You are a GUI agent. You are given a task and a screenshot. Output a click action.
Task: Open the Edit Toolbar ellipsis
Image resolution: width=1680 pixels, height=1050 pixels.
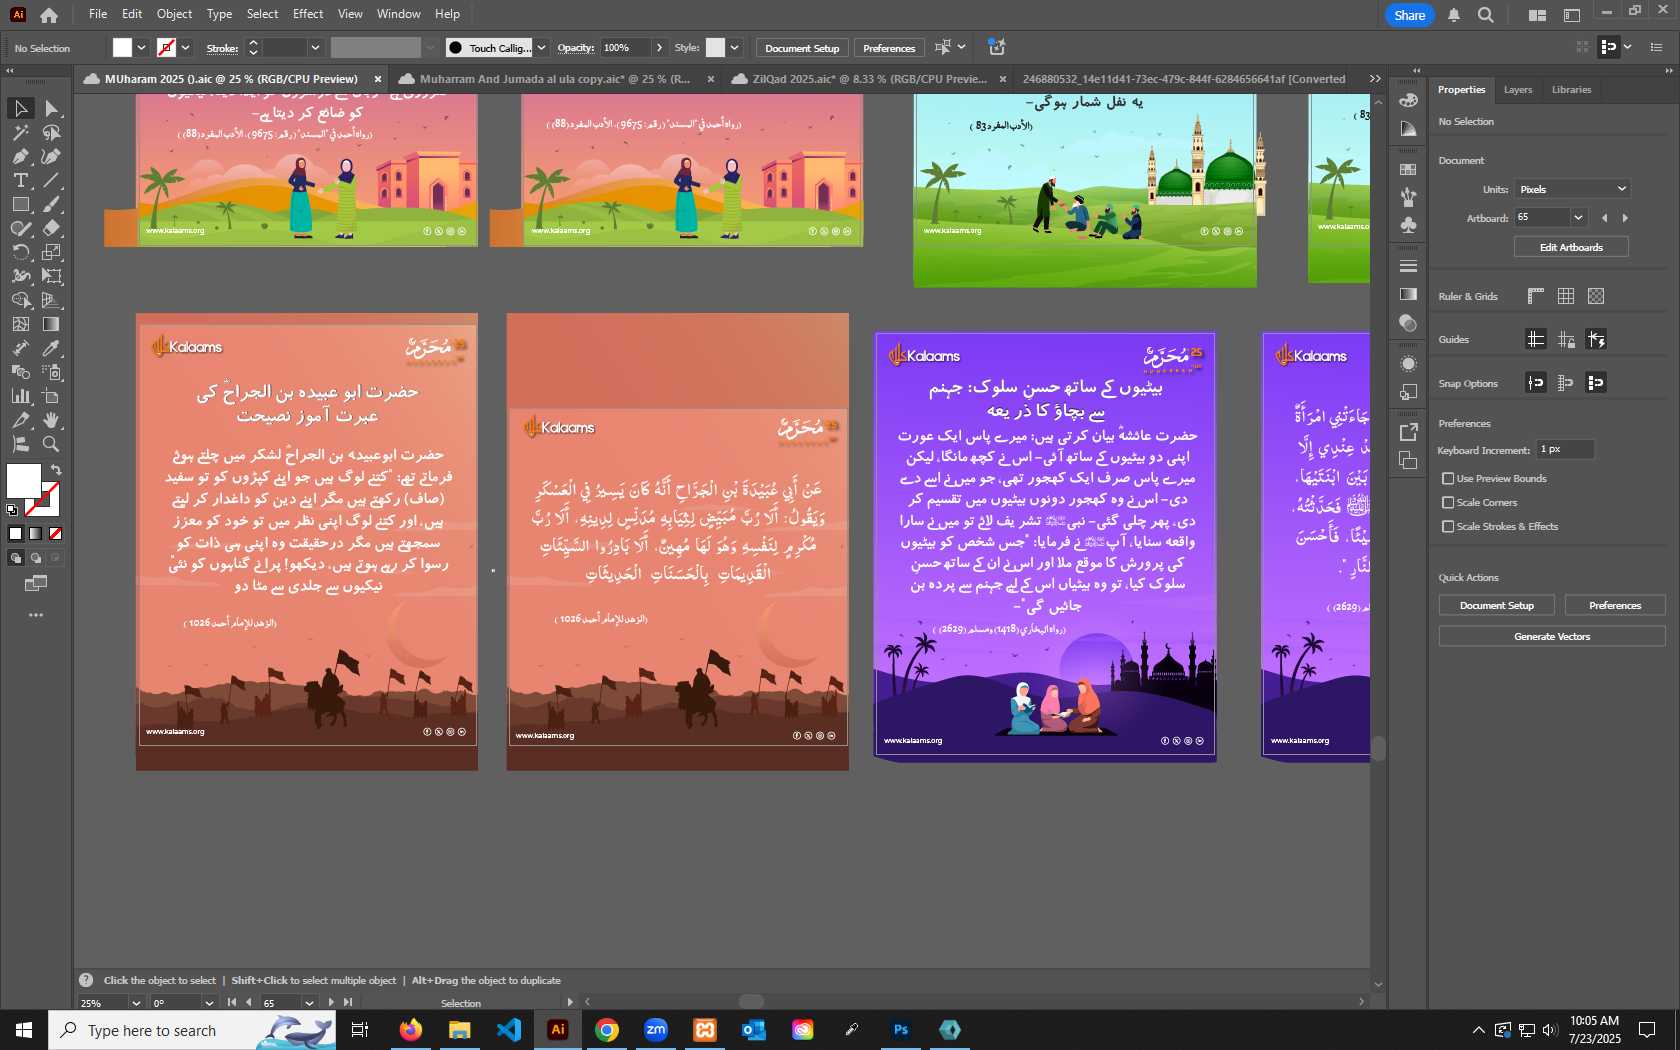point(36,615)
